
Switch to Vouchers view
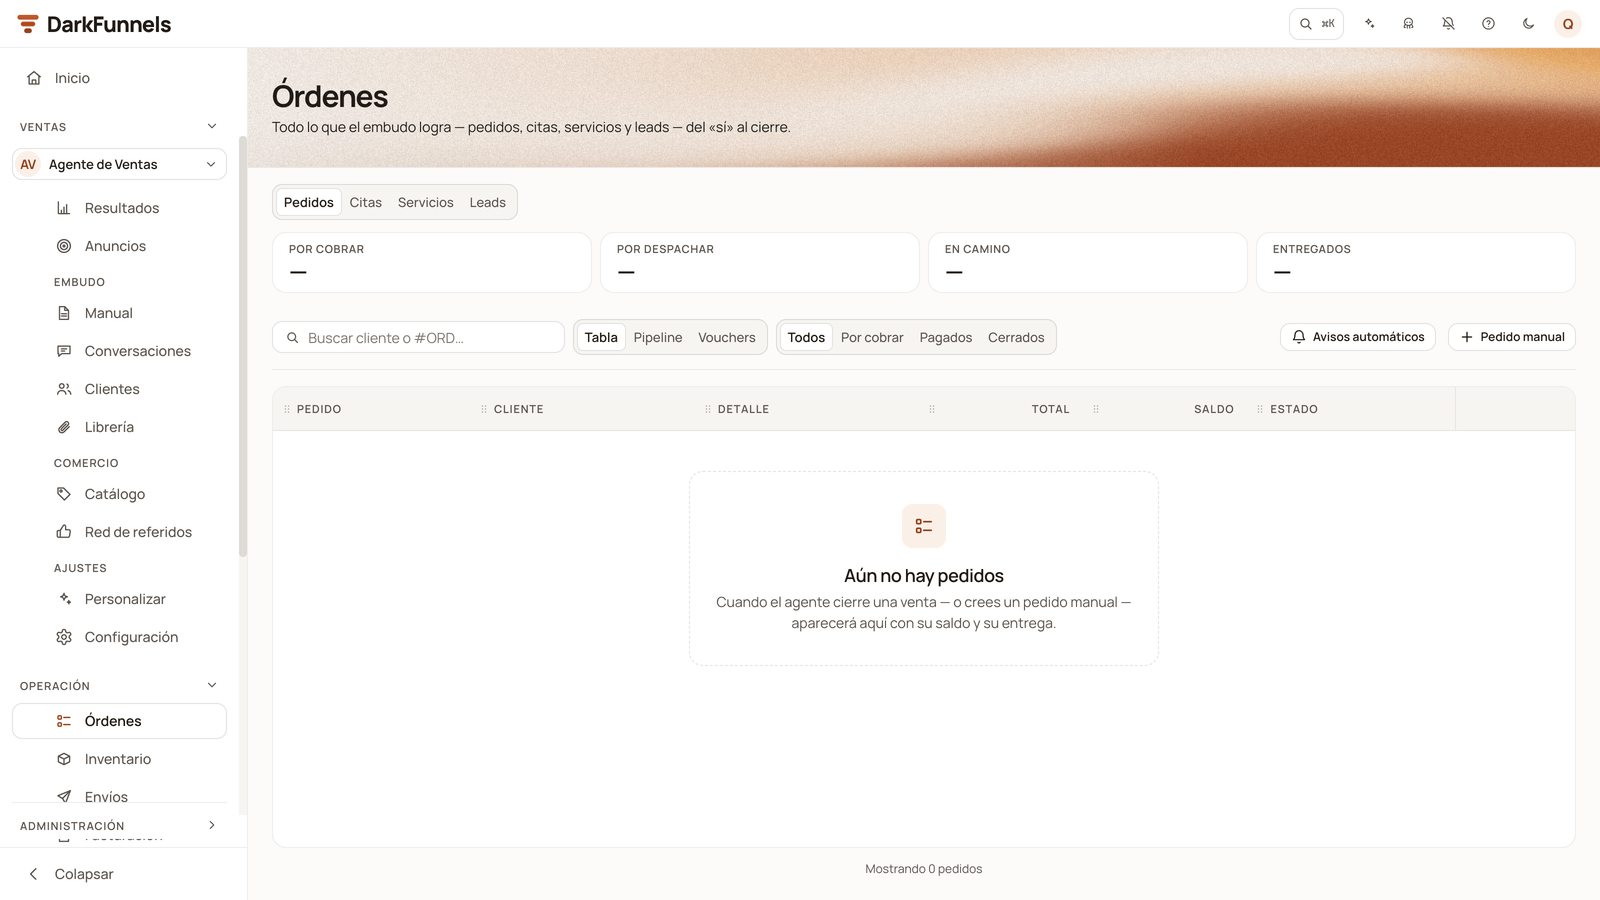727,337
